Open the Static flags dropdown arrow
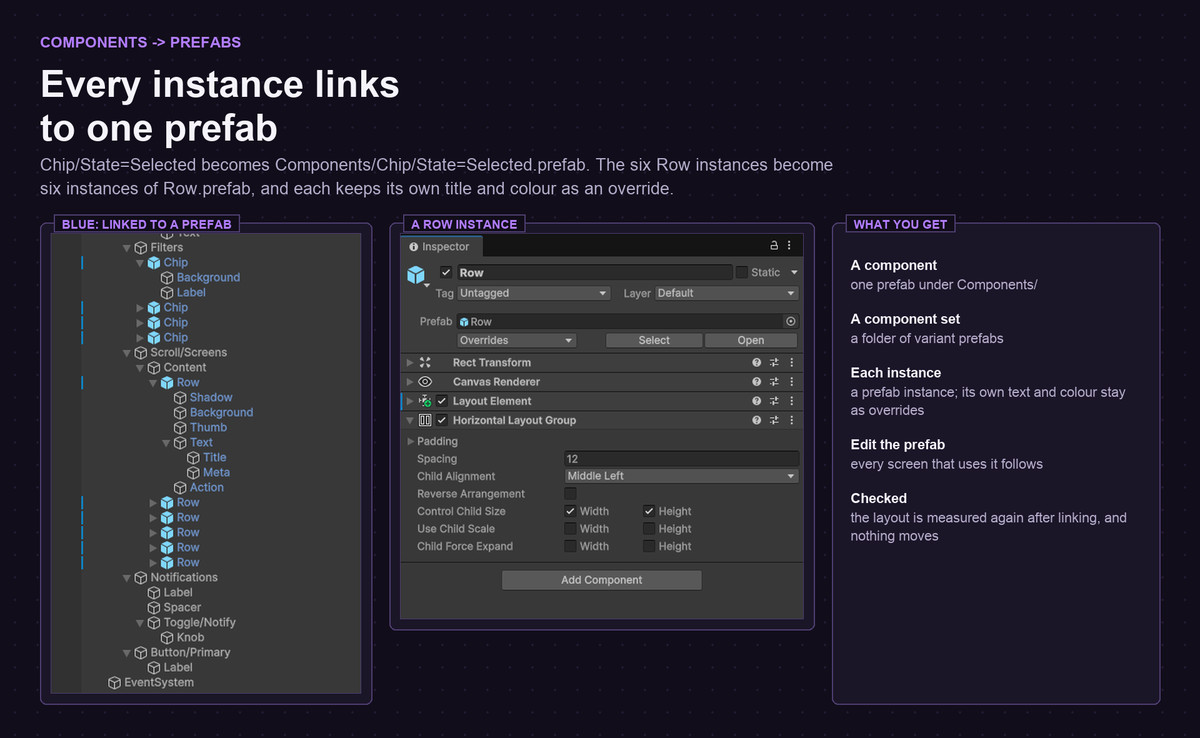 (x=794, y=272)
